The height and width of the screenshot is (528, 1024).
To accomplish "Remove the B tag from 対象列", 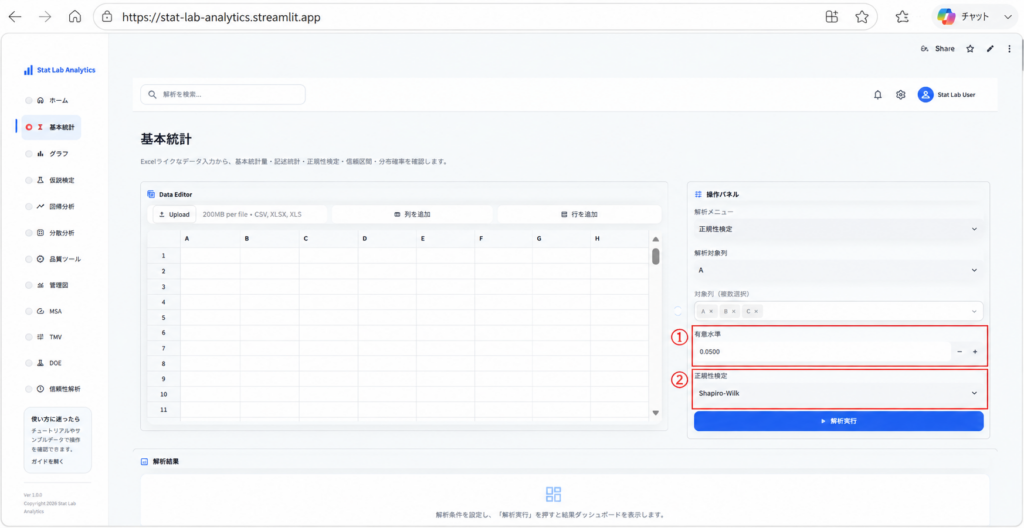I will click(734, 312).
